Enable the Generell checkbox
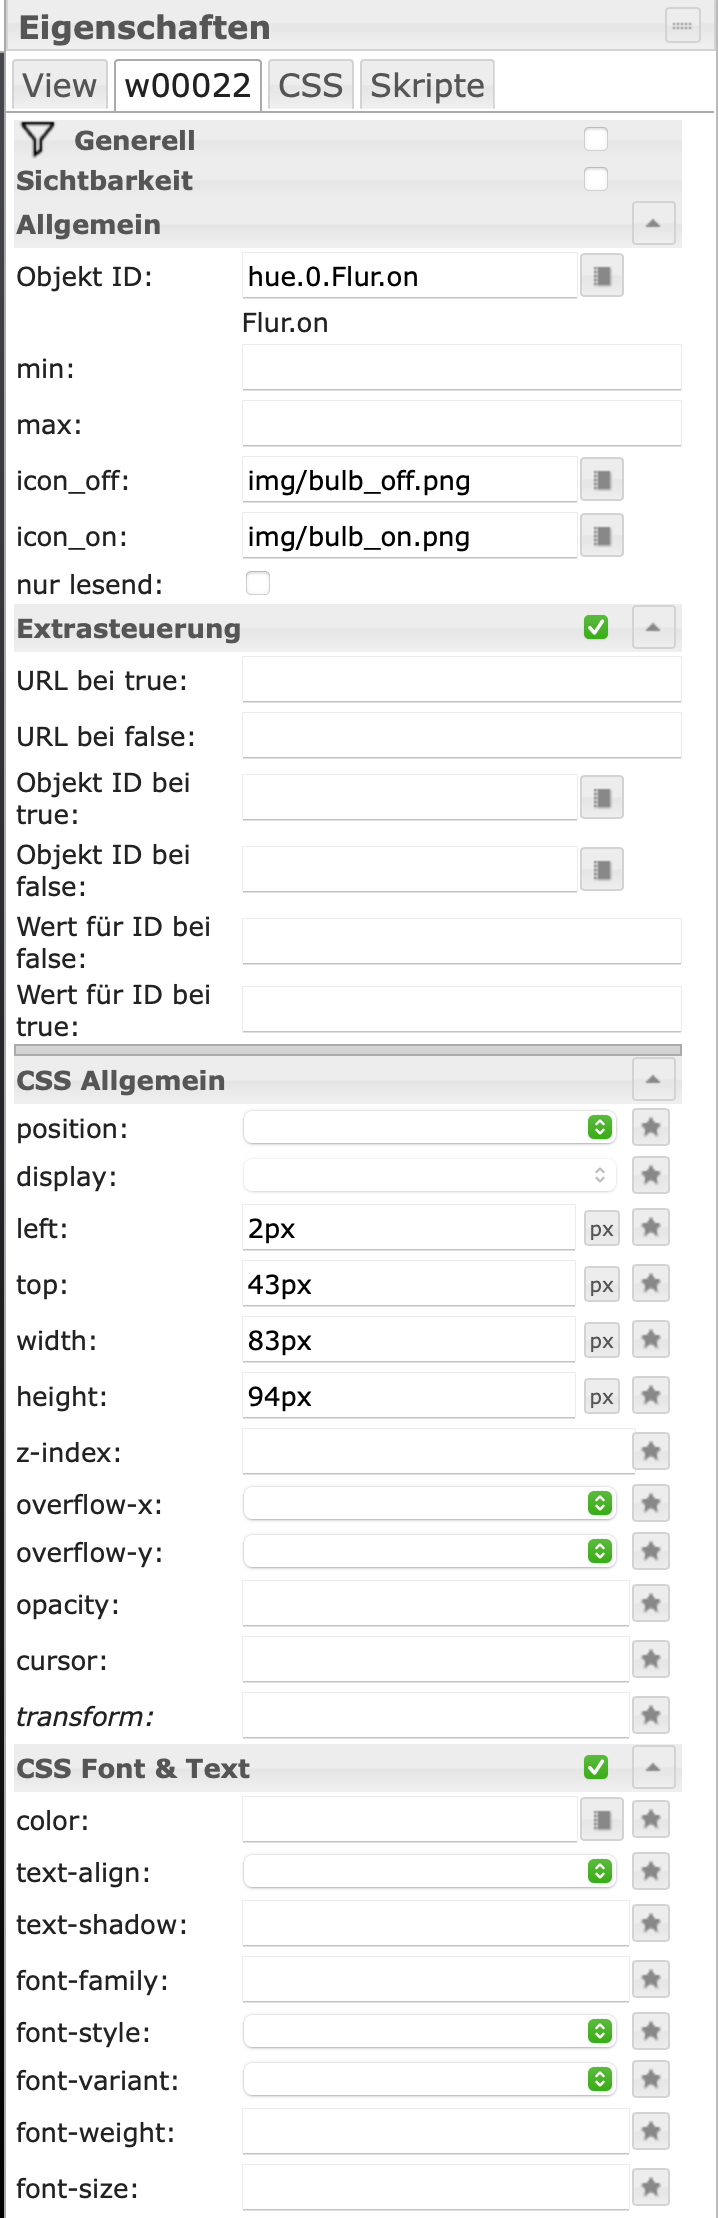The width and height of the screenshot is (718, 2218). point(596,140)
